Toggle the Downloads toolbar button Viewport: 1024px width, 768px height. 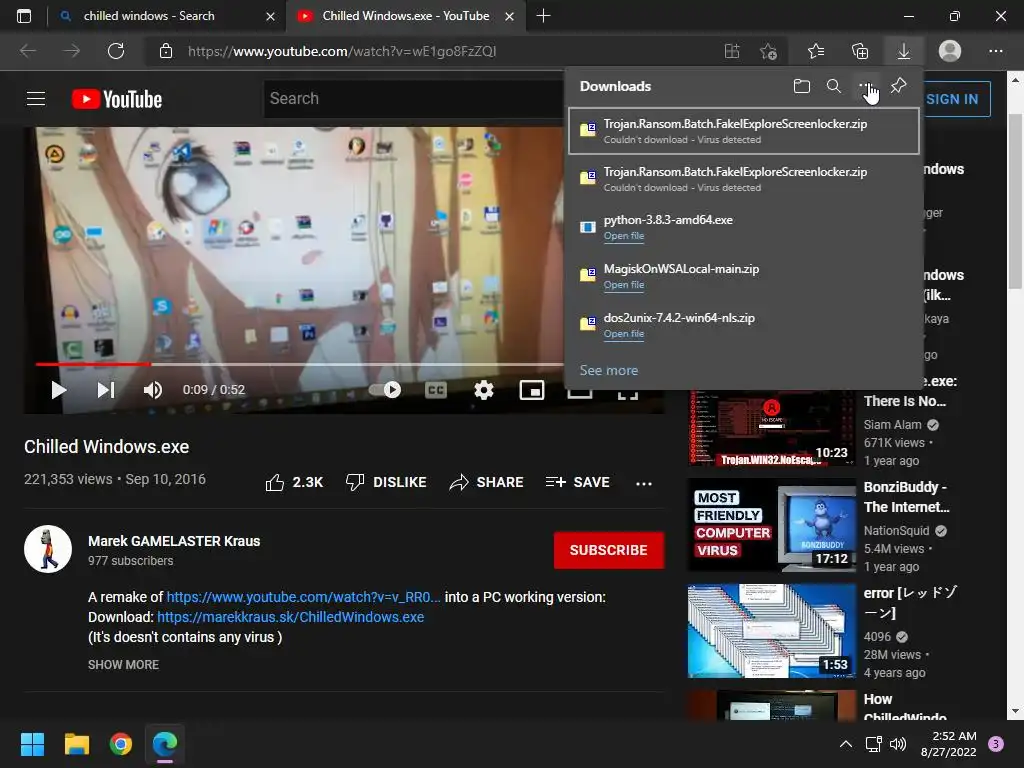pos(904,51)
